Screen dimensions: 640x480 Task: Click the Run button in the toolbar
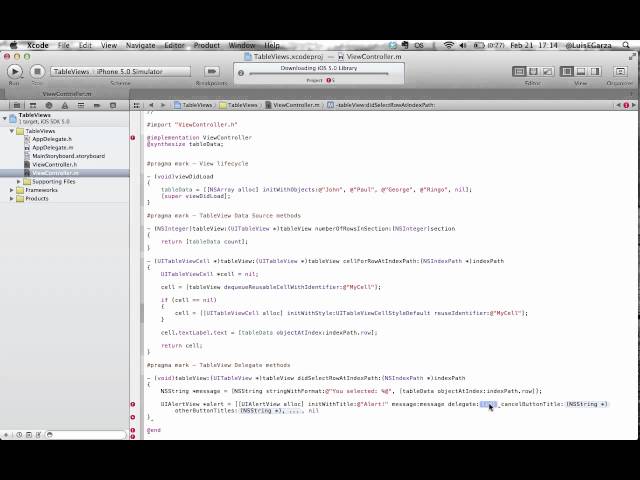point(15,72)
